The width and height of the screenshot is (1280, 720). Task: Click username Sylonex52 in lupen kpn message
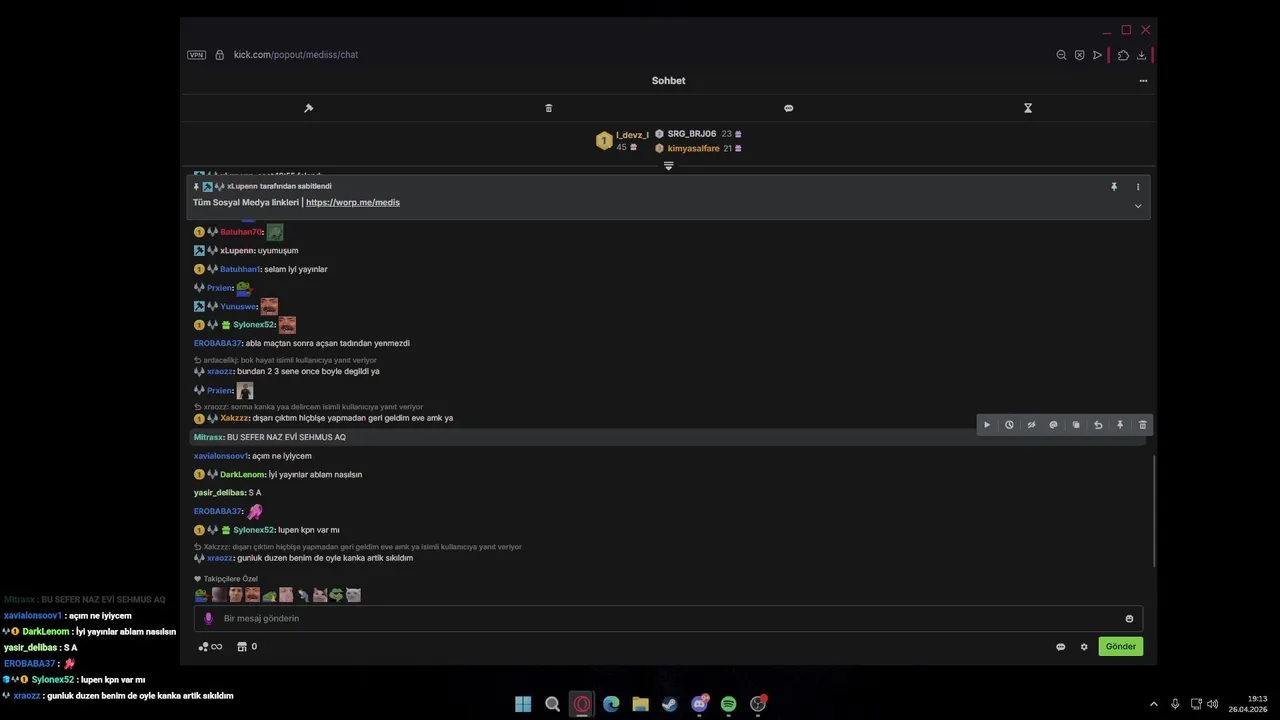pos(254,530)
